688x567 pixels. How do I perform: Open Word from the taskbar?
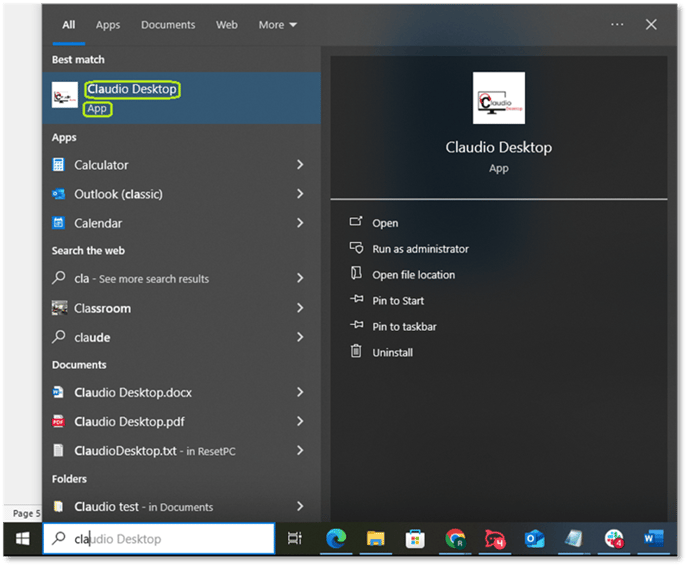(x=653, y=538)
